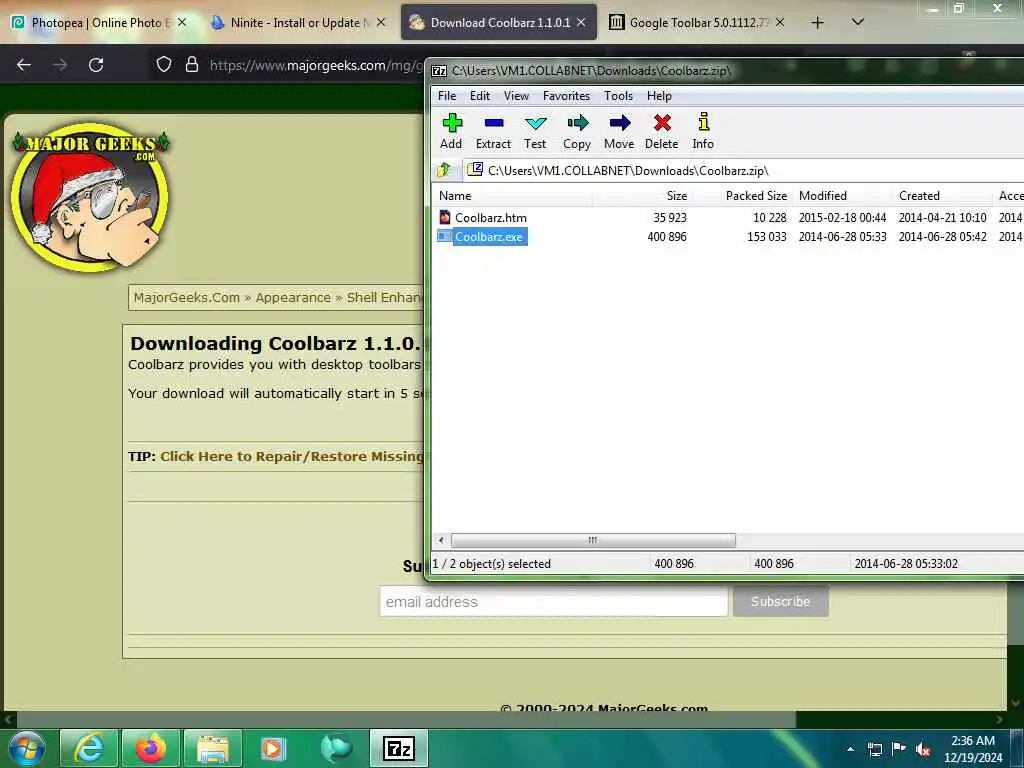
Task: Click the email address input field
Action: (x=554, y=601)
